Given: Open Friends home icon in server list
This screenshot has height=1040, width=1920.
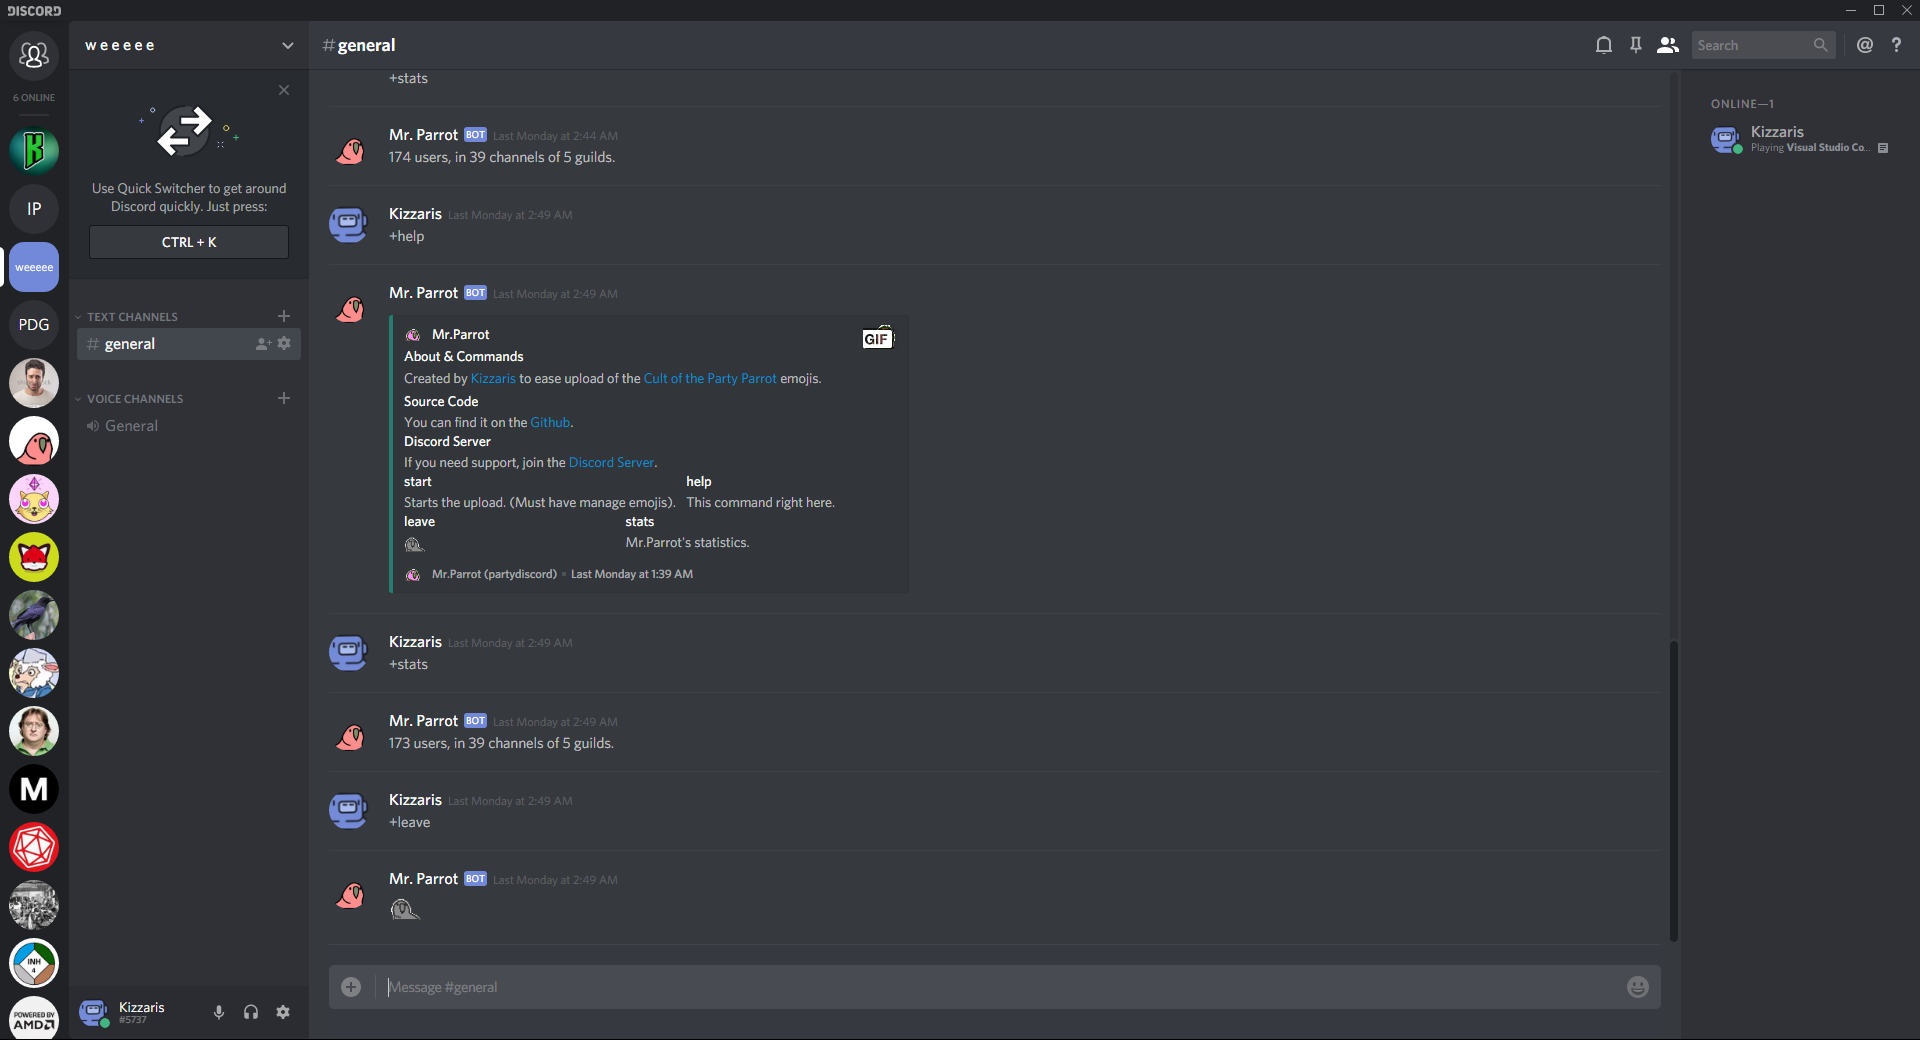Looking at the screenshot, I should (34, 55).
